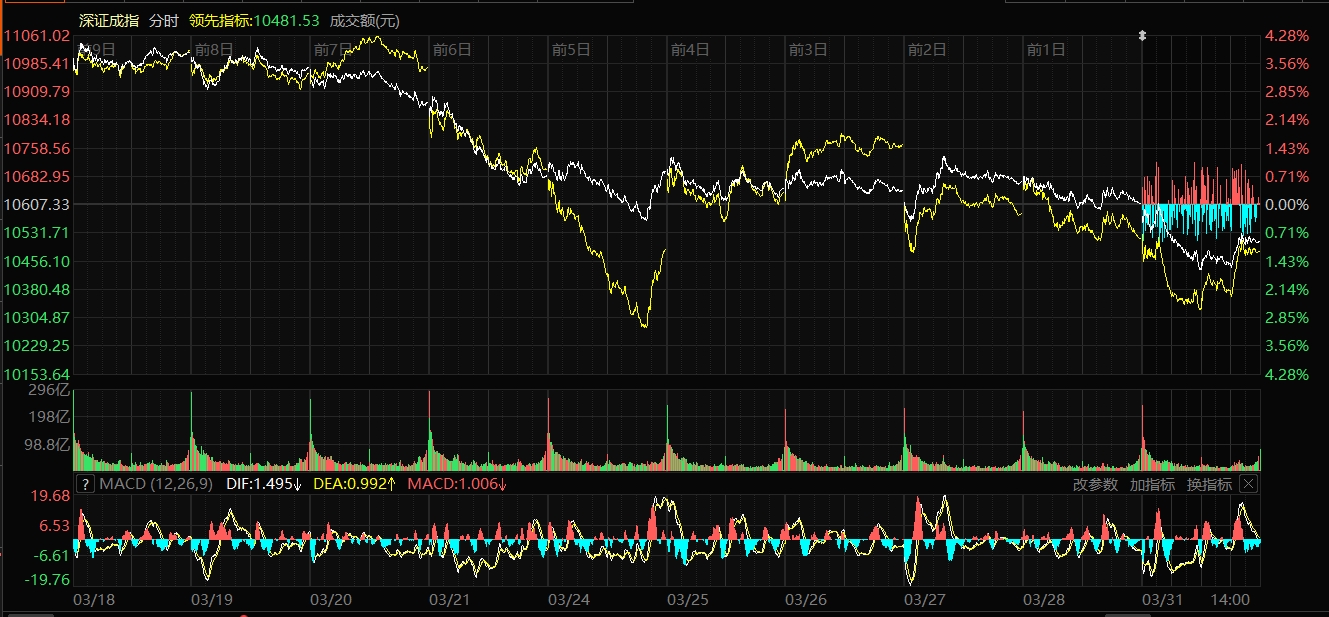Click the 6.53 MACD axis label
This screenshot has height=617, width=1329.
56,525
